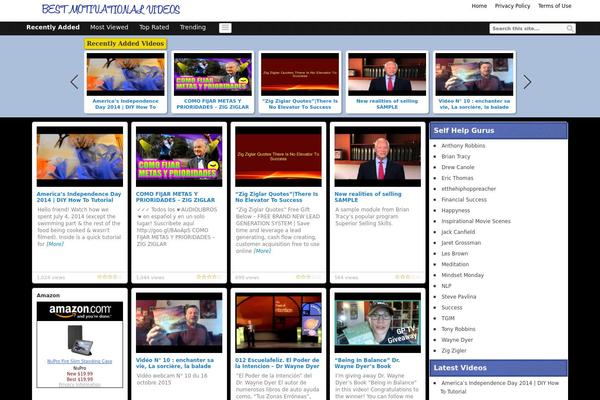
Task: Open grid thumbnail of COMO FIJAR METAS video
Action: (x=179, y=157)
